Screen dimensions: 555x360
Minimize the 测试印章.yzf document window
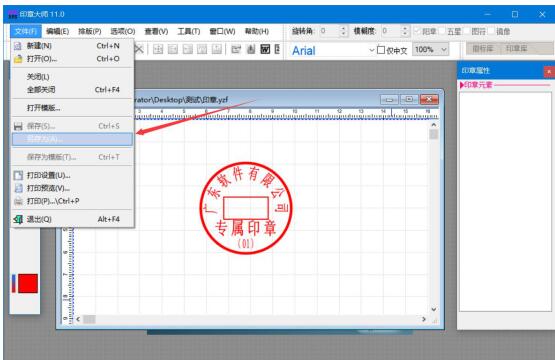point(389,99)
